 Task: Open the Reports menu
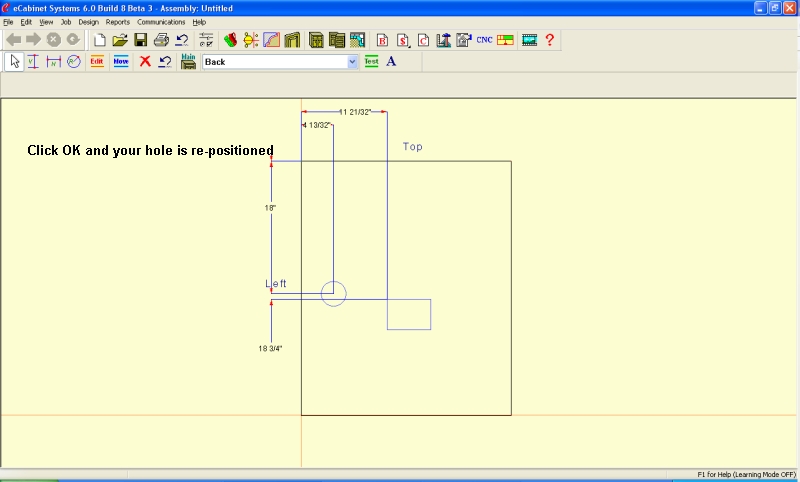tap(118, 22)
